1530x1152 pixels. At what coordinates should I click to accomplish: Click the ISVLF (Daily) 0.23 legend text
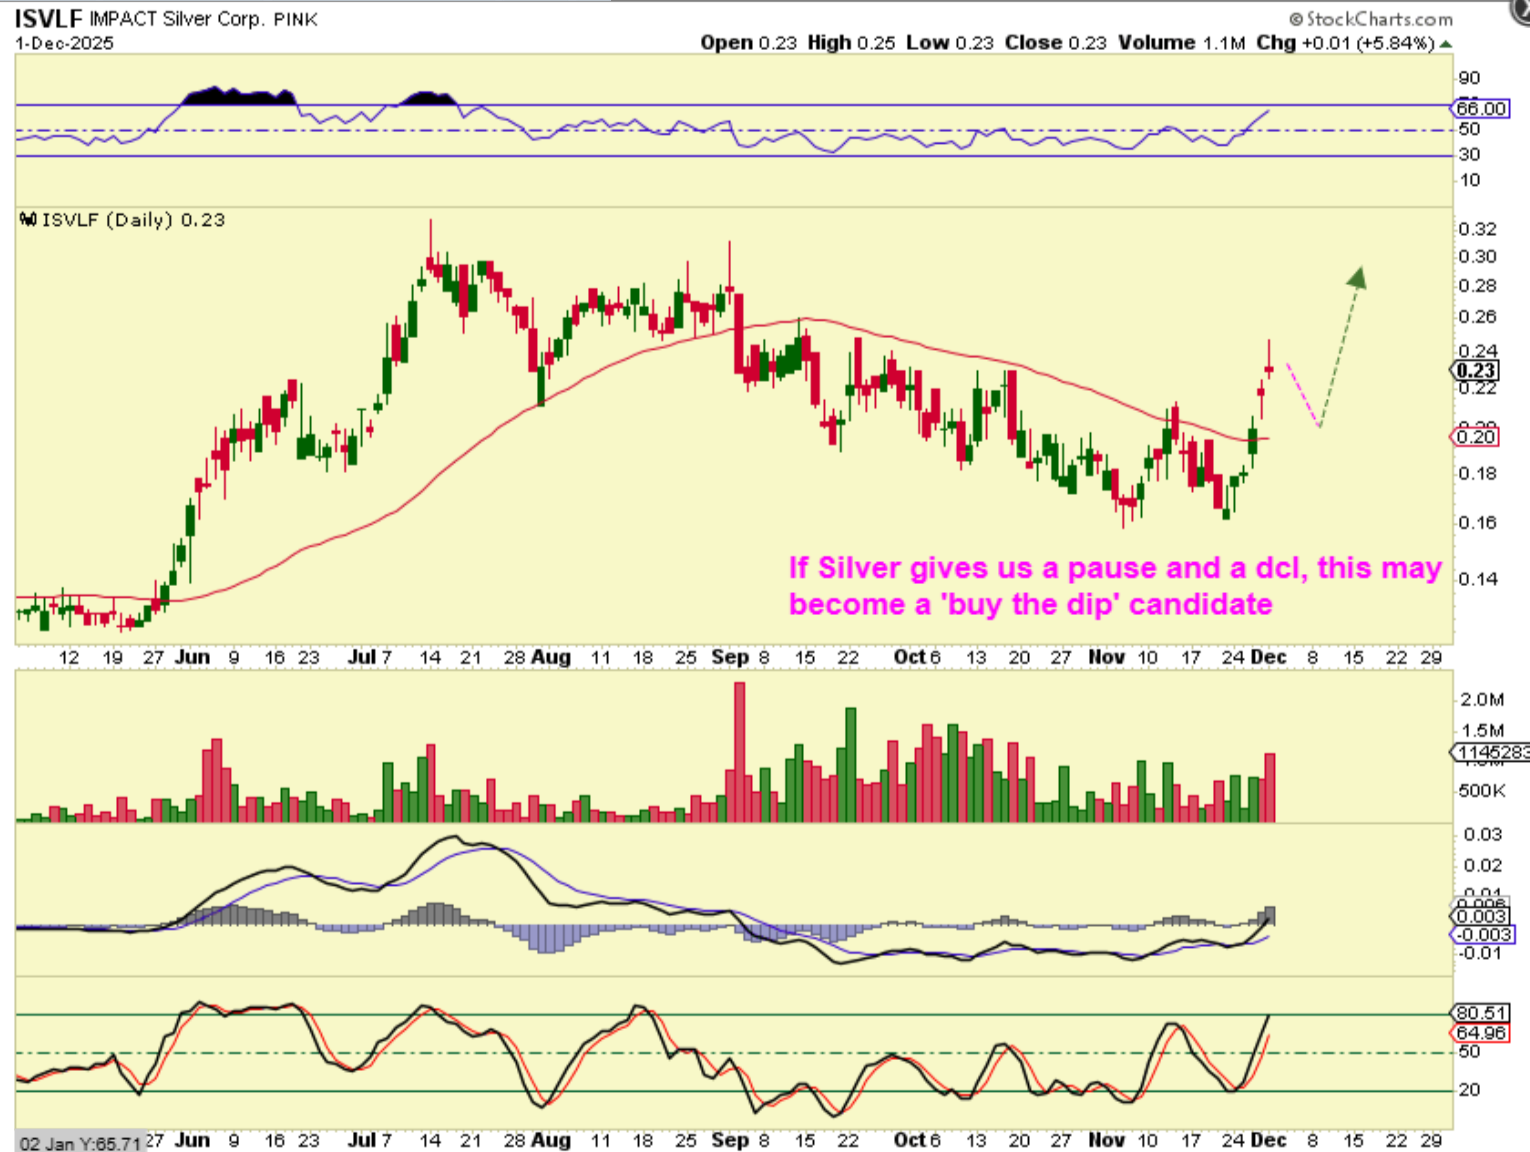click(133, 220)
